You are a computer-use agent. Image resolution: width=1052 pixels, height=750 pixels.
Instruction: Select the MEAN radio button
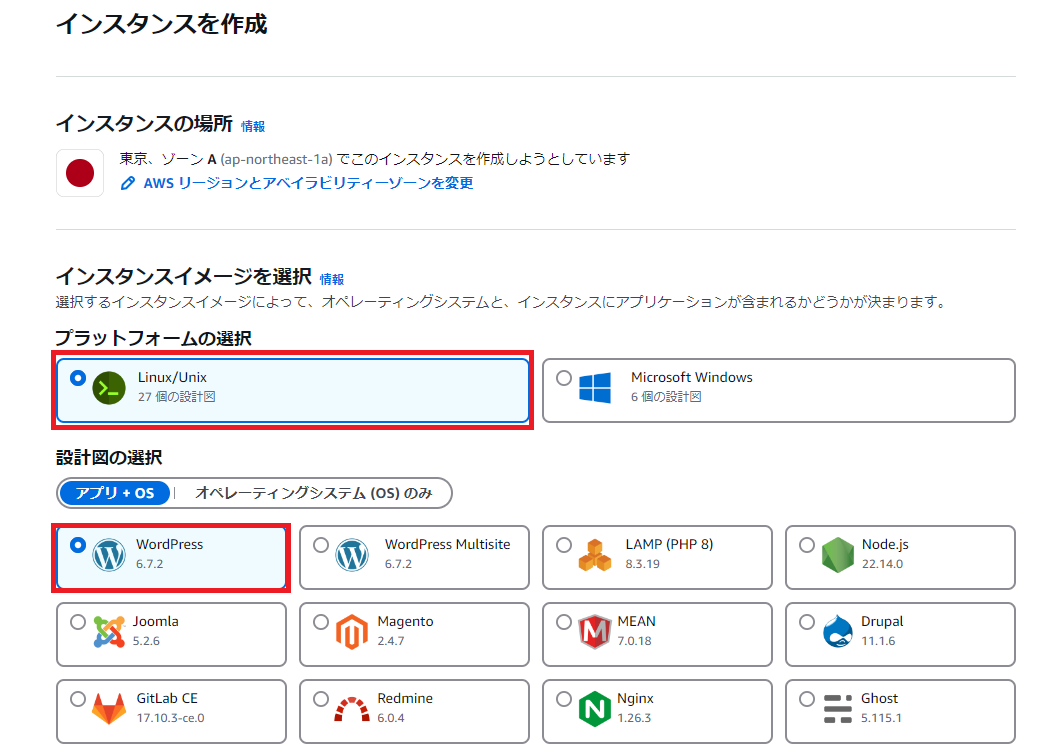pyautogui.click(x=564, y=622)
